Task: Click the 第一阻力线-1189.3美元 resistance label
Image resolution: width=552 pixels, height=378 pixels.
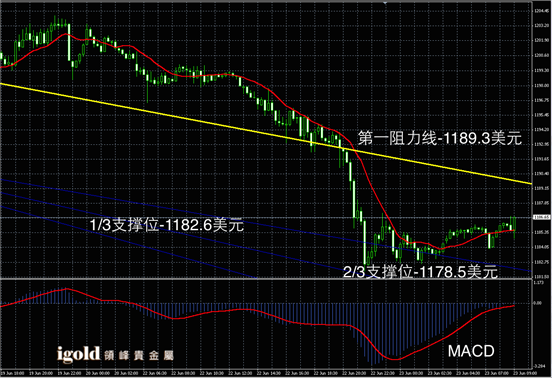Action: [440, 138]
